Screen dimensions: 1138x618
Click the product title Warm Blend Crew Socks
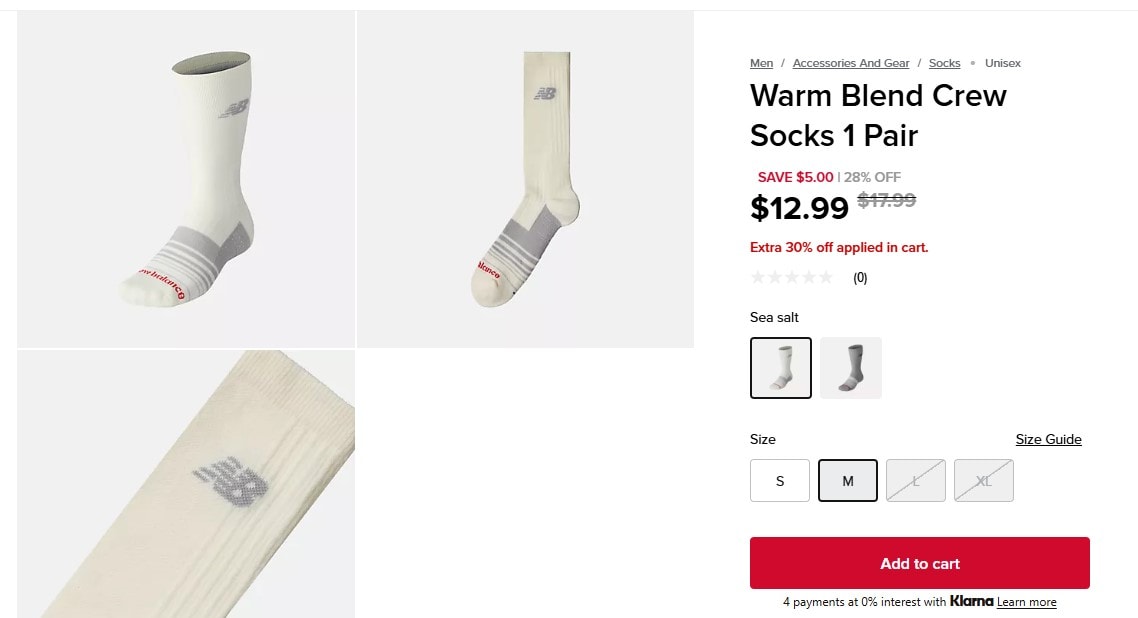coord(877,115)
